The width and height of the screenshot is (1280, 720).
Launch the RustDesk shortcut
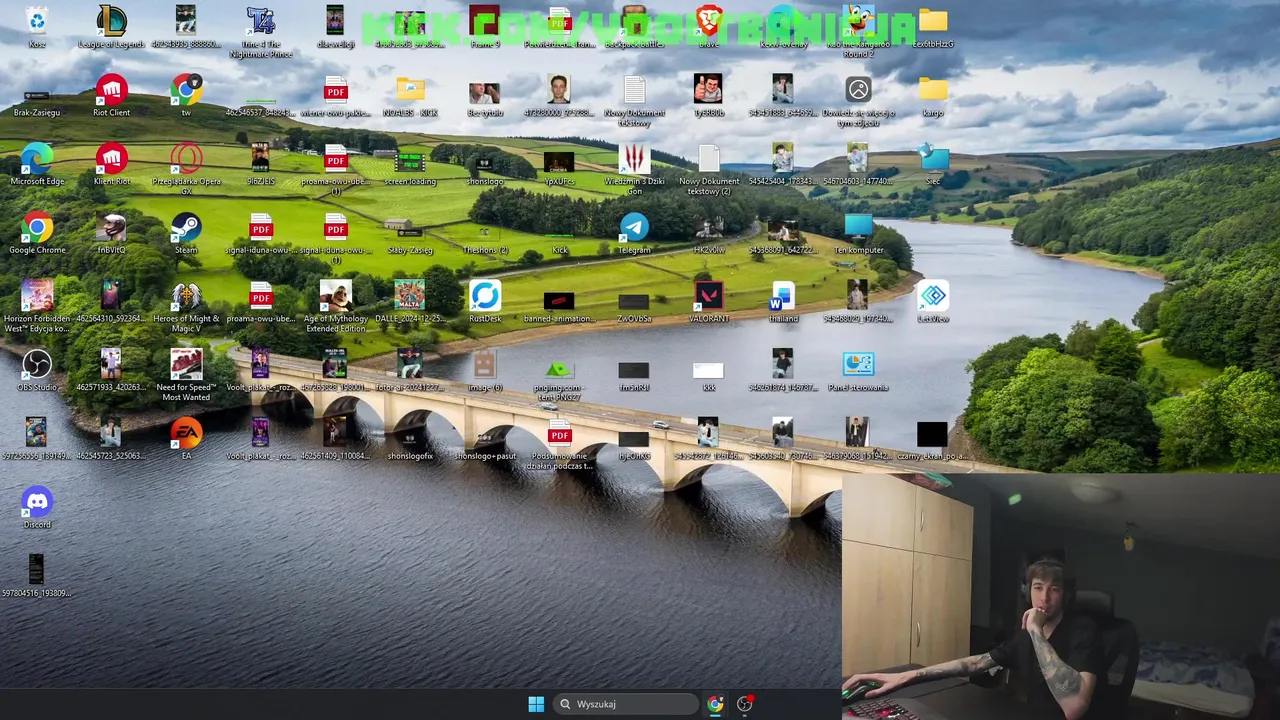click(x=485, y=301)
